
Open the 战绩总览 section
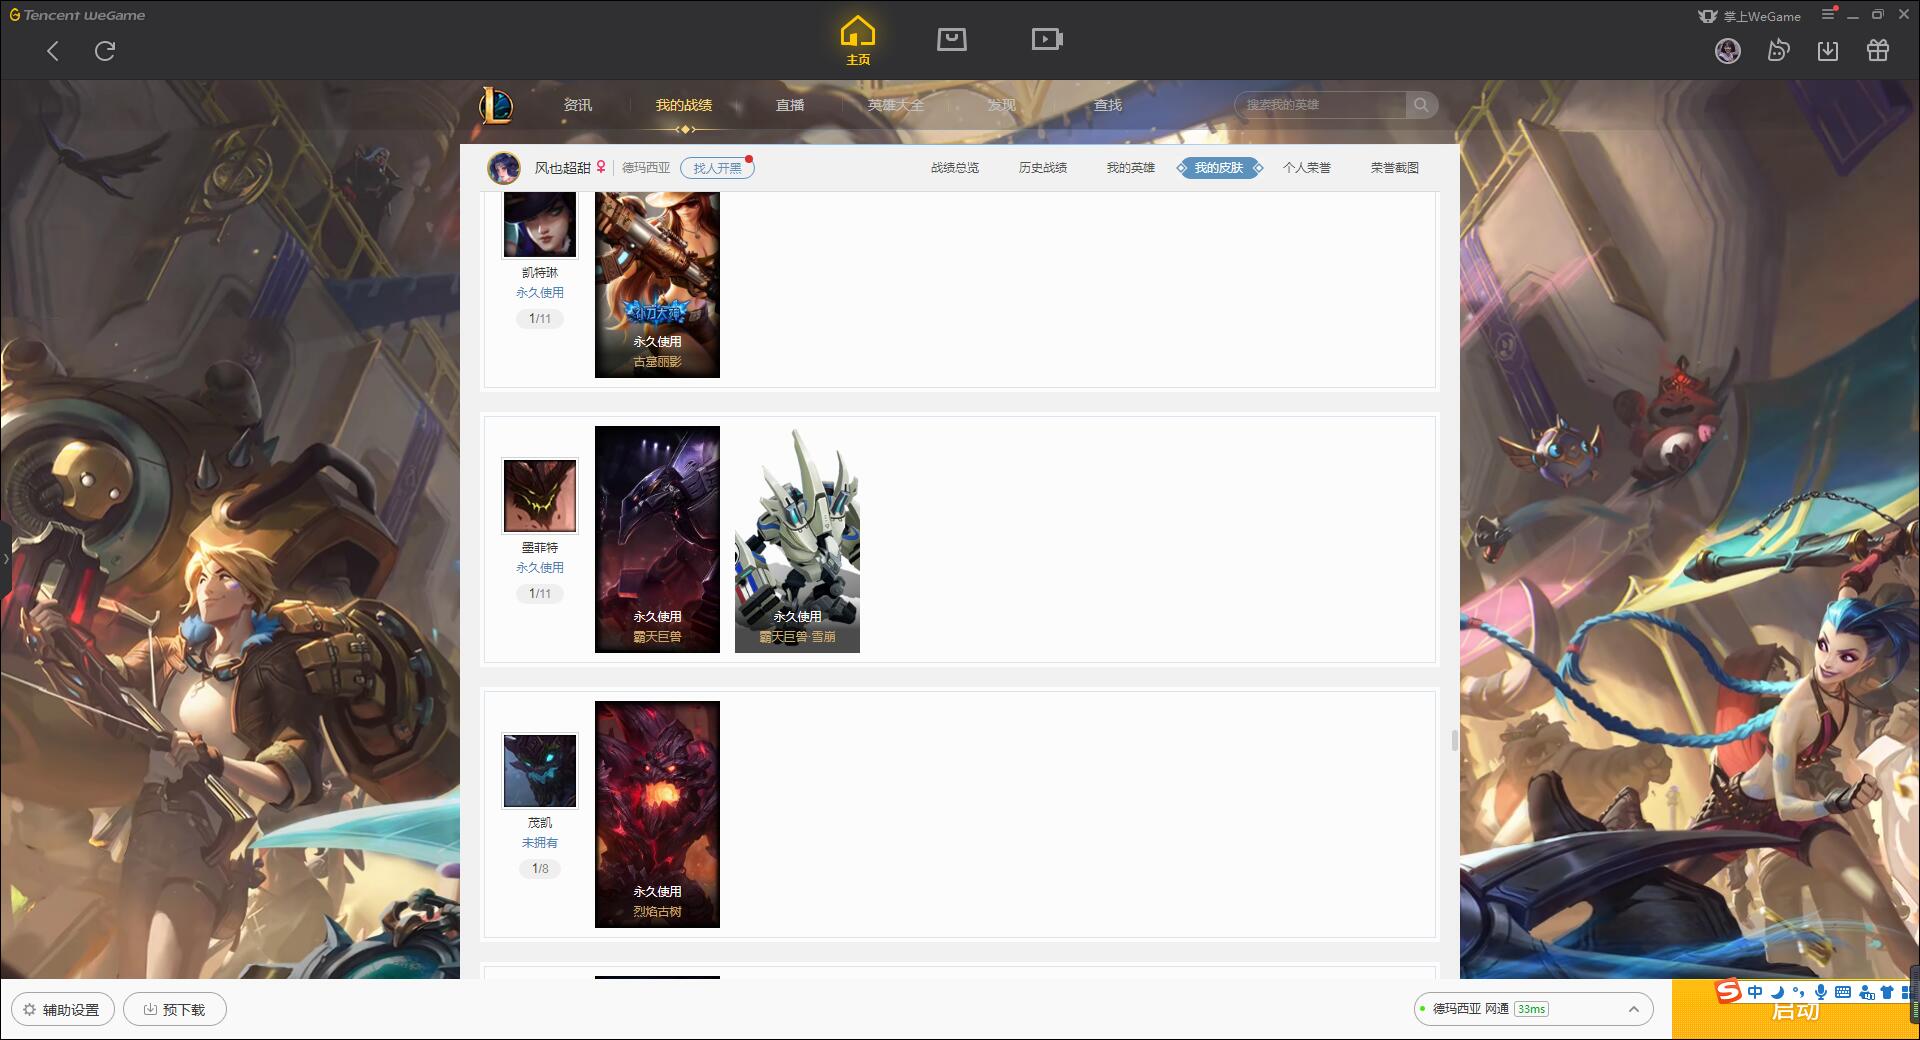click(955, 168)
